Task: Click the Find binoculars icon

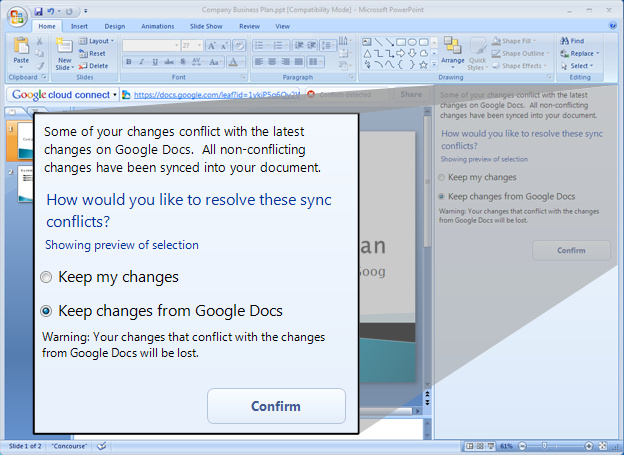Action: tap(565, 41)
